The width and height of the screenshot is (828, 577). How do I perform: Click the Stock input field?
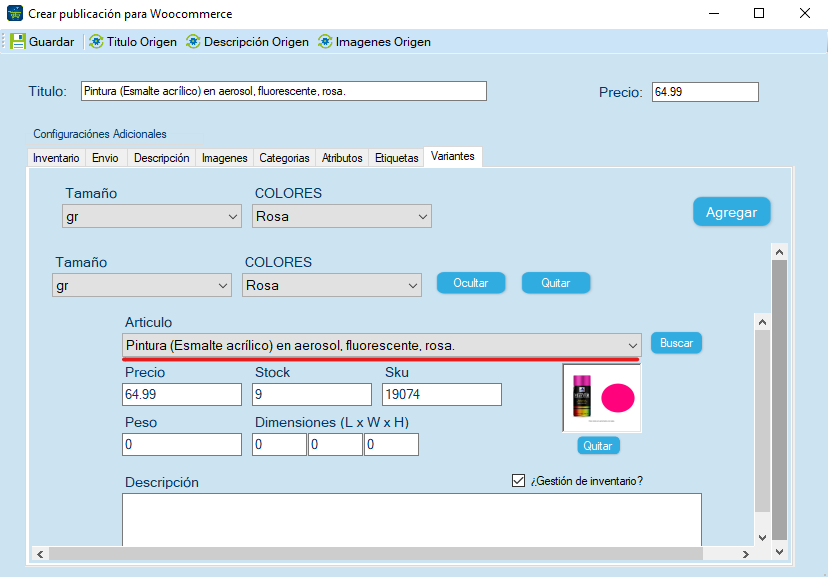pyautogui.click(x=312, y=394)
